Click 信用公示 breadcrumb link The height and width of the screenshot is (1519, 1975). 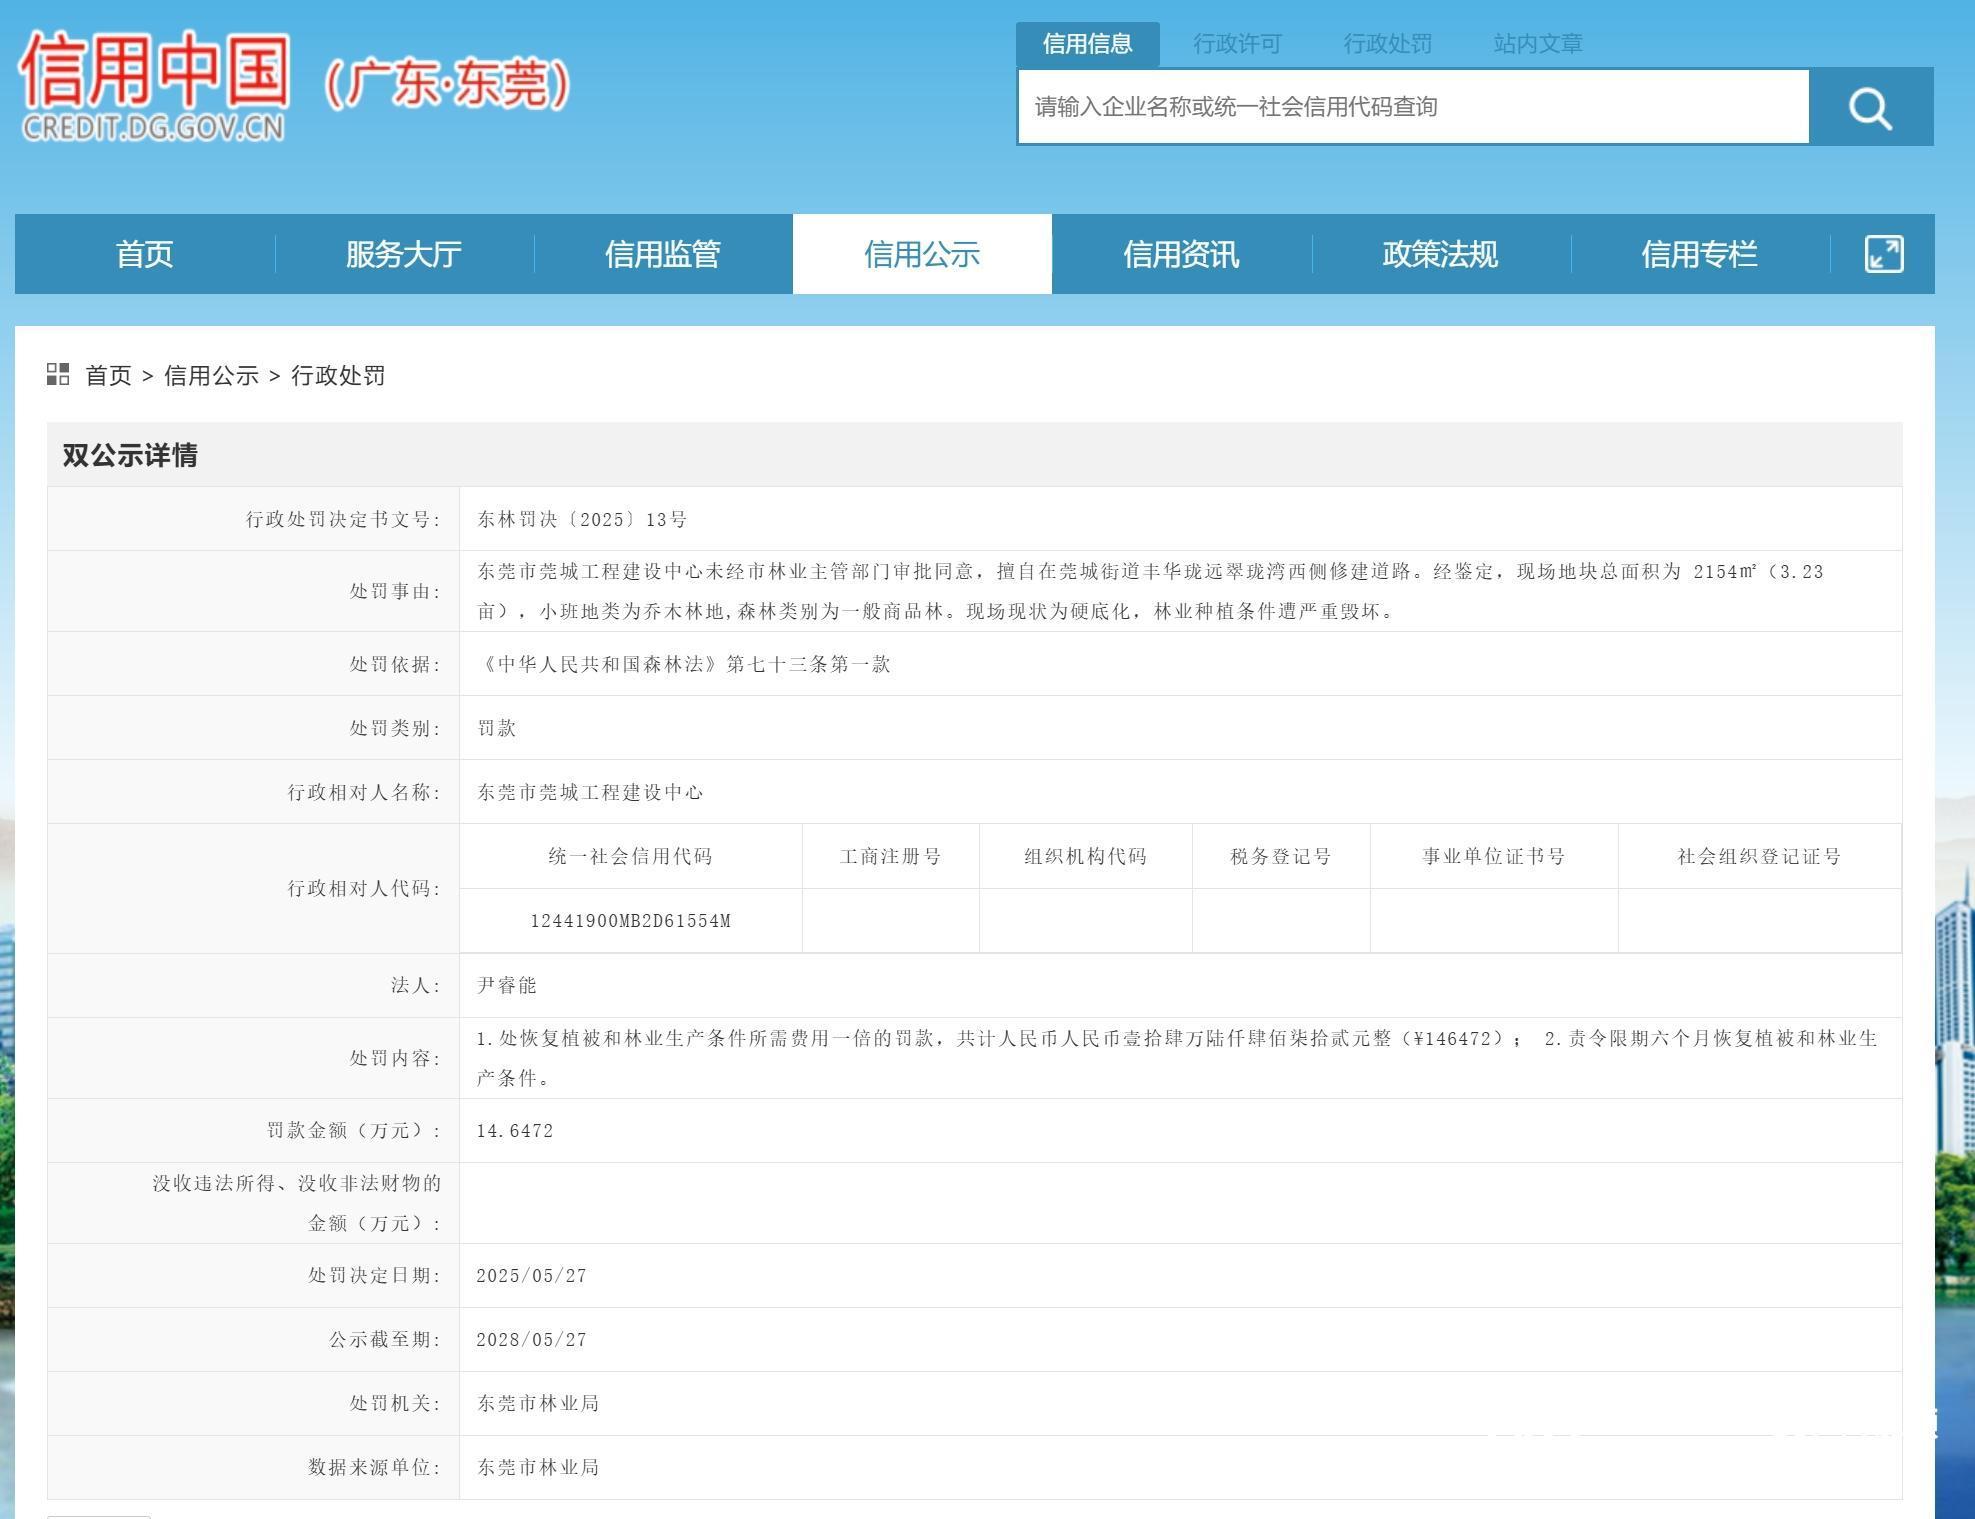pyautogui.click(x=211, y=376)
